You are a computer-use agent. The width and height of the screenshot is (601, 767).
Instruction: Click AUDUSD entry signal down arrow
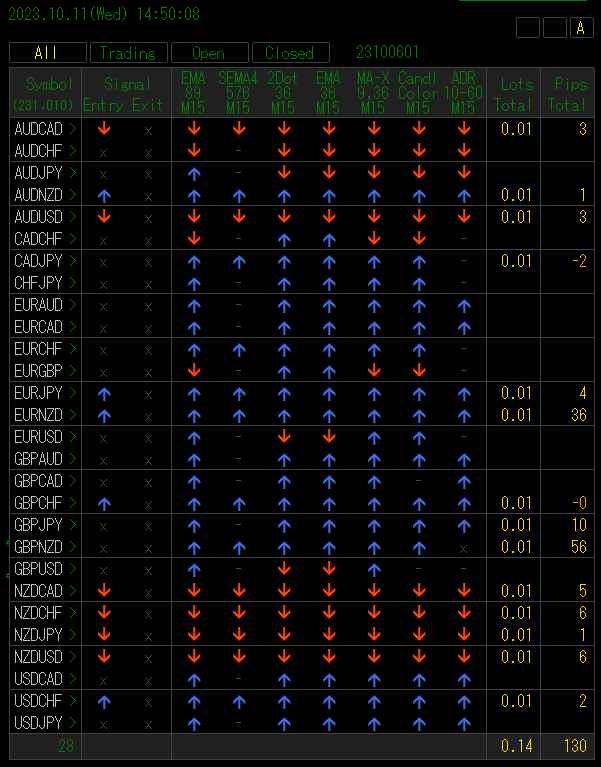[x=104, y=217]
